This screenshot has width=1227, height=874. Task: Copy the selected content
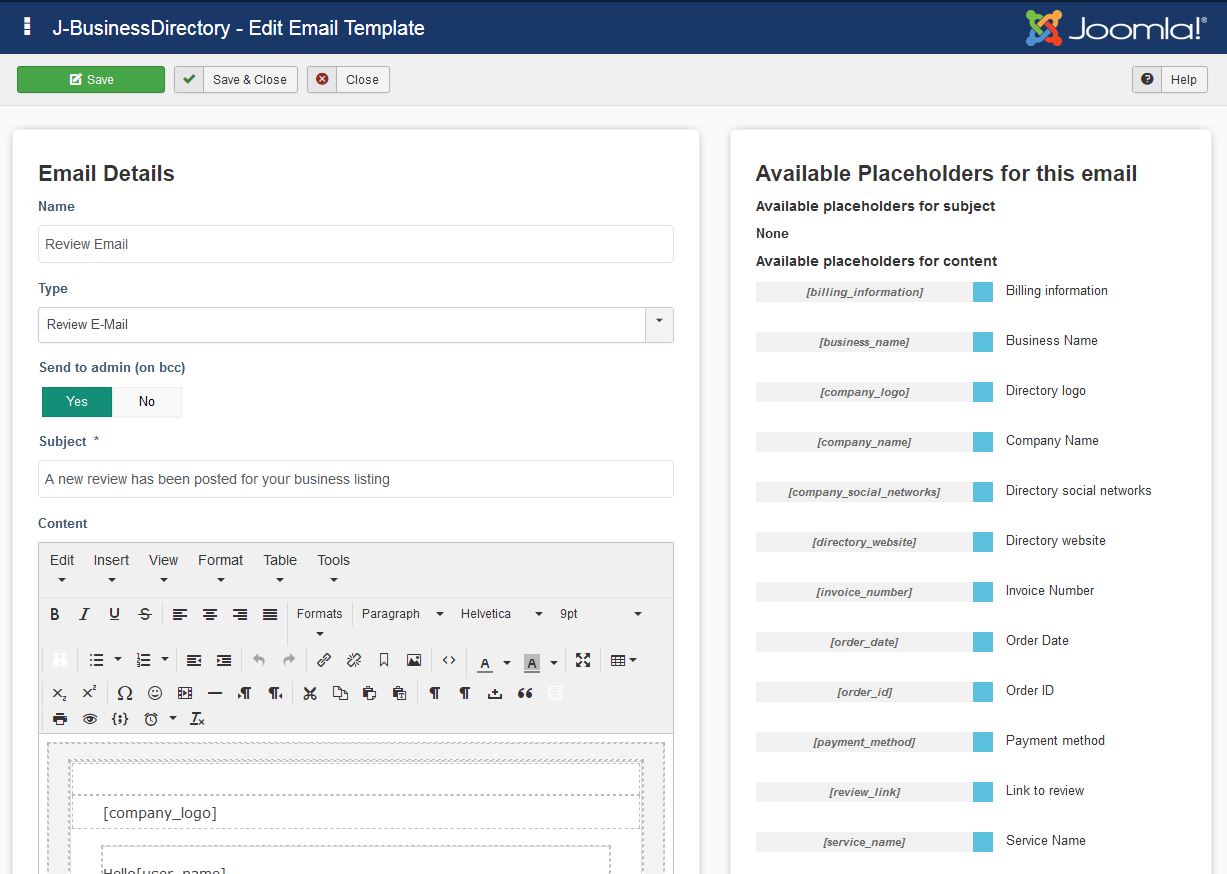click(x=340, y=693)
